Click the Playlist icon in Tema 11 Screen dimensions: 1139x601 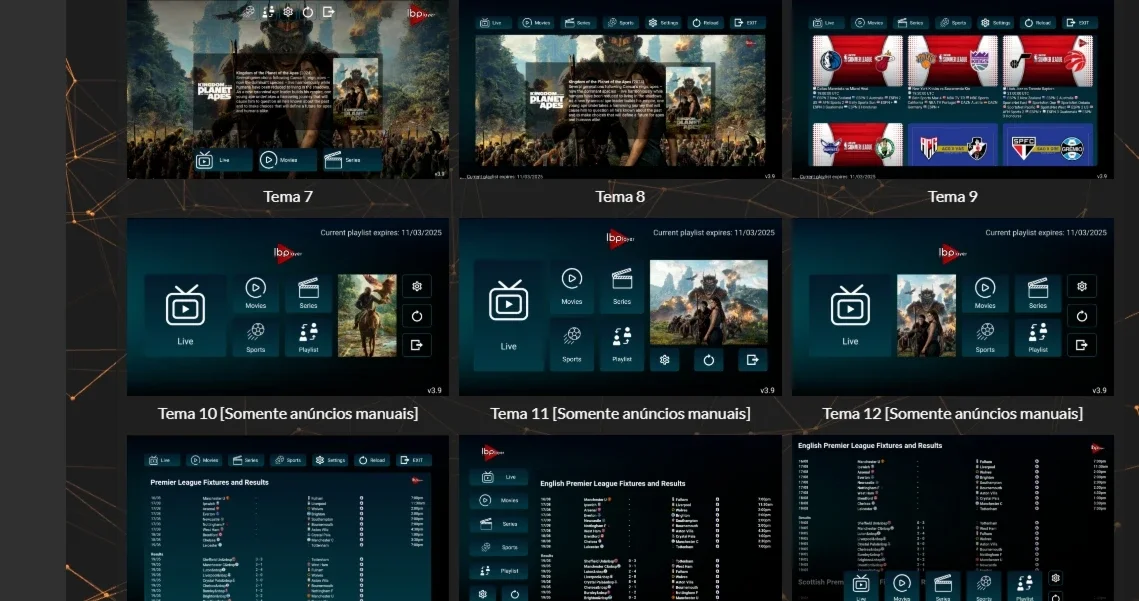point(622,337)
